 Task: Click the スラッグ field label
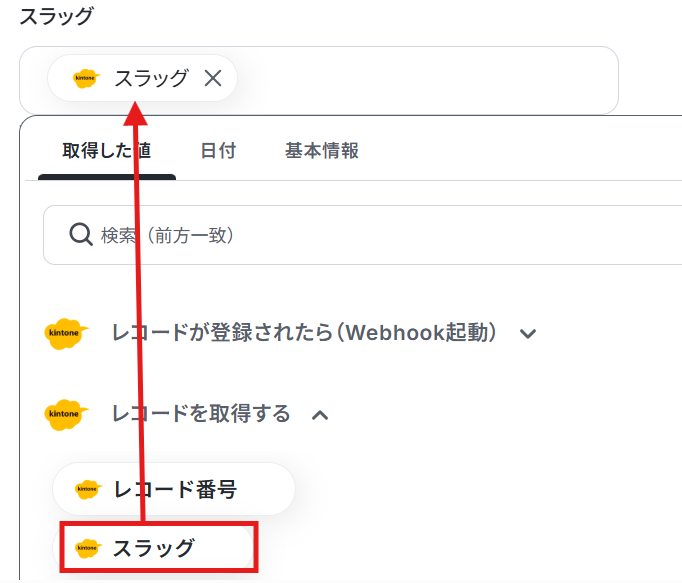(x=56, y=17)
